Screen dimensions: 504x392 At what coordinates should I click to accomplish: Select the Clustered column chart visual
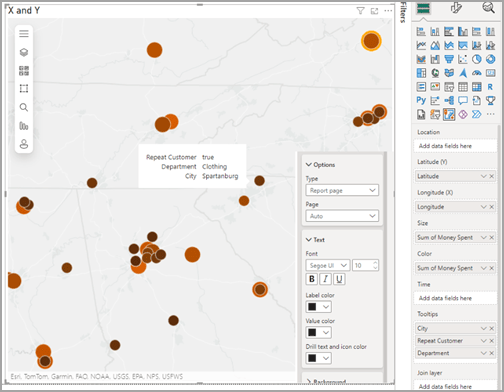point(463,32)
